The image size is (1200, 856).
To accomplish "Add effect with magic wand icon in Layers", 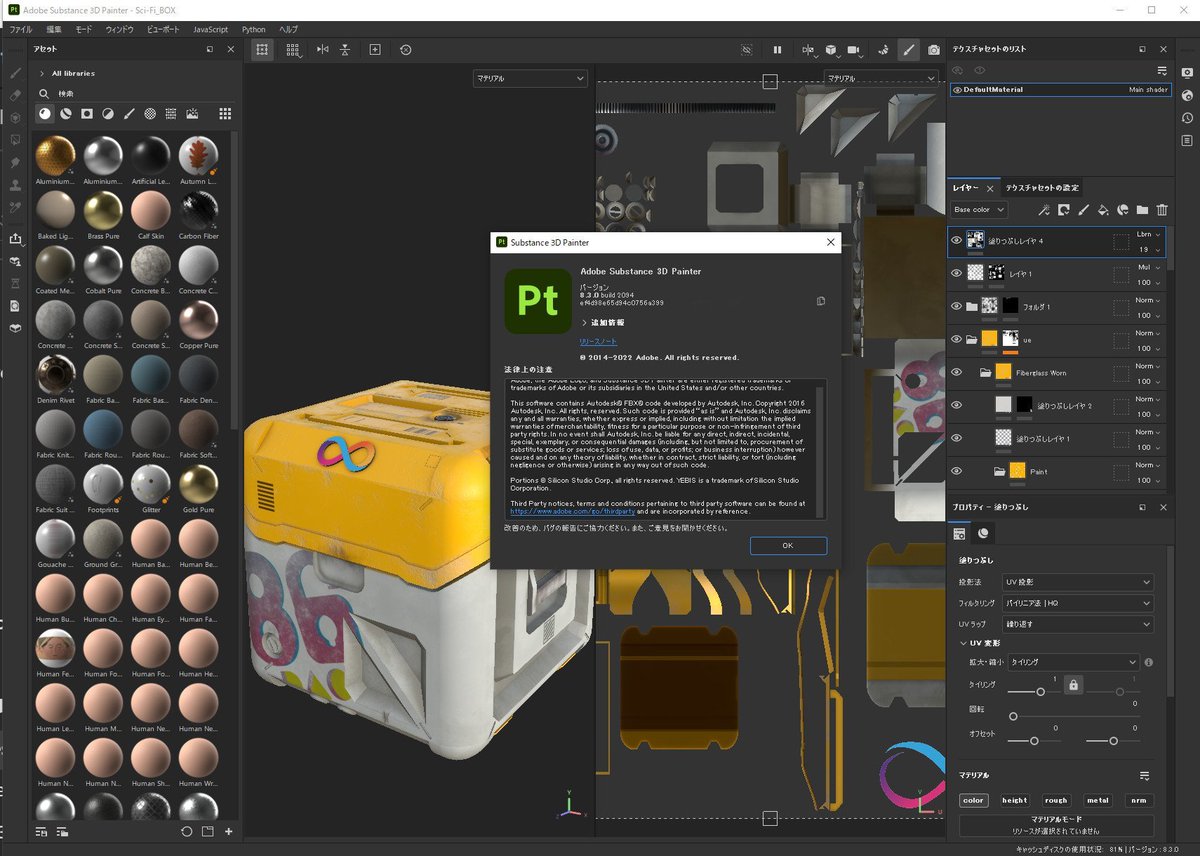I will [1043, 210].
